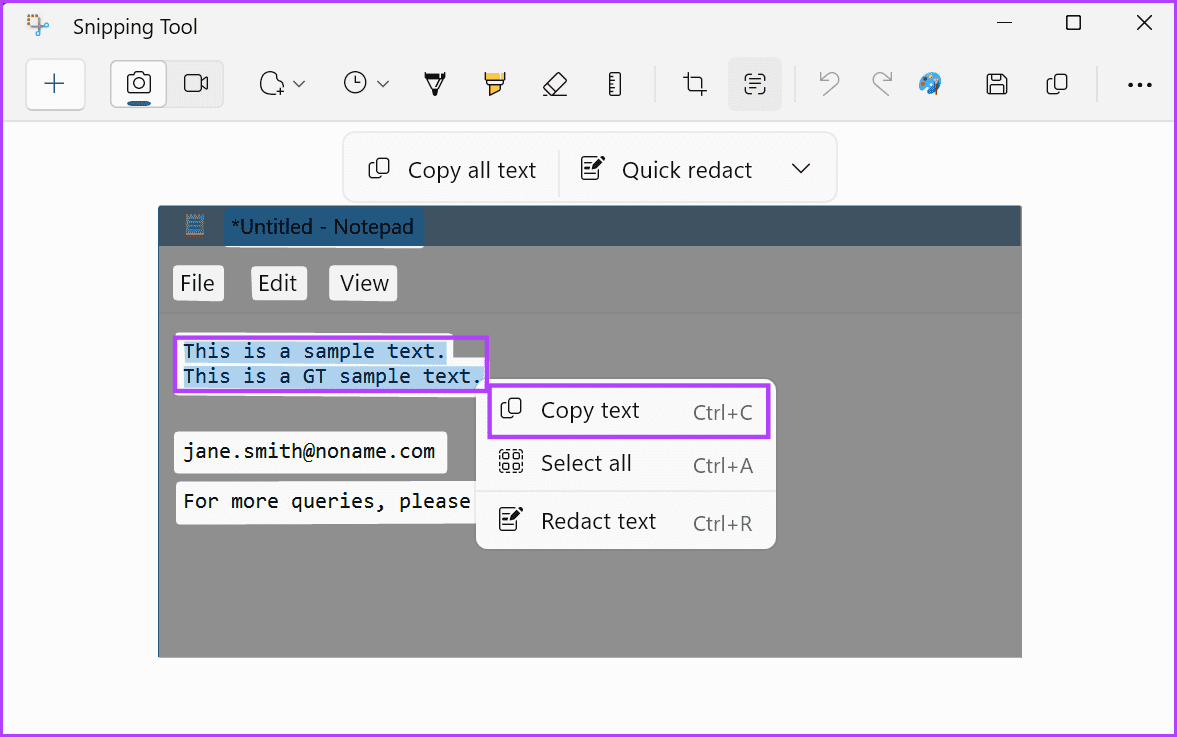Undo the last edit
Image resolution: width=1177 pixels, height=737 pixels.
[828, 84]
